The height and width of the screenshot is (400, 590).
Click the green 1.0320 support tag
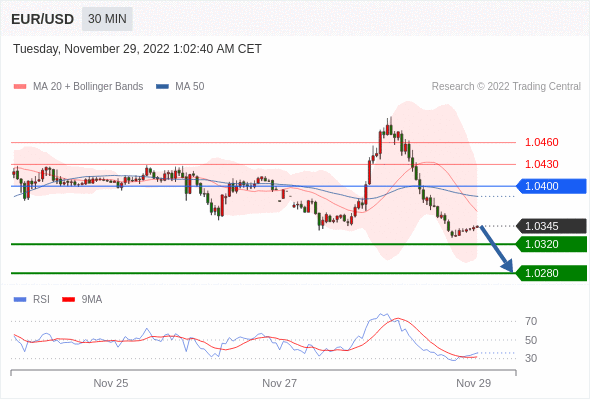coord(551,244)
